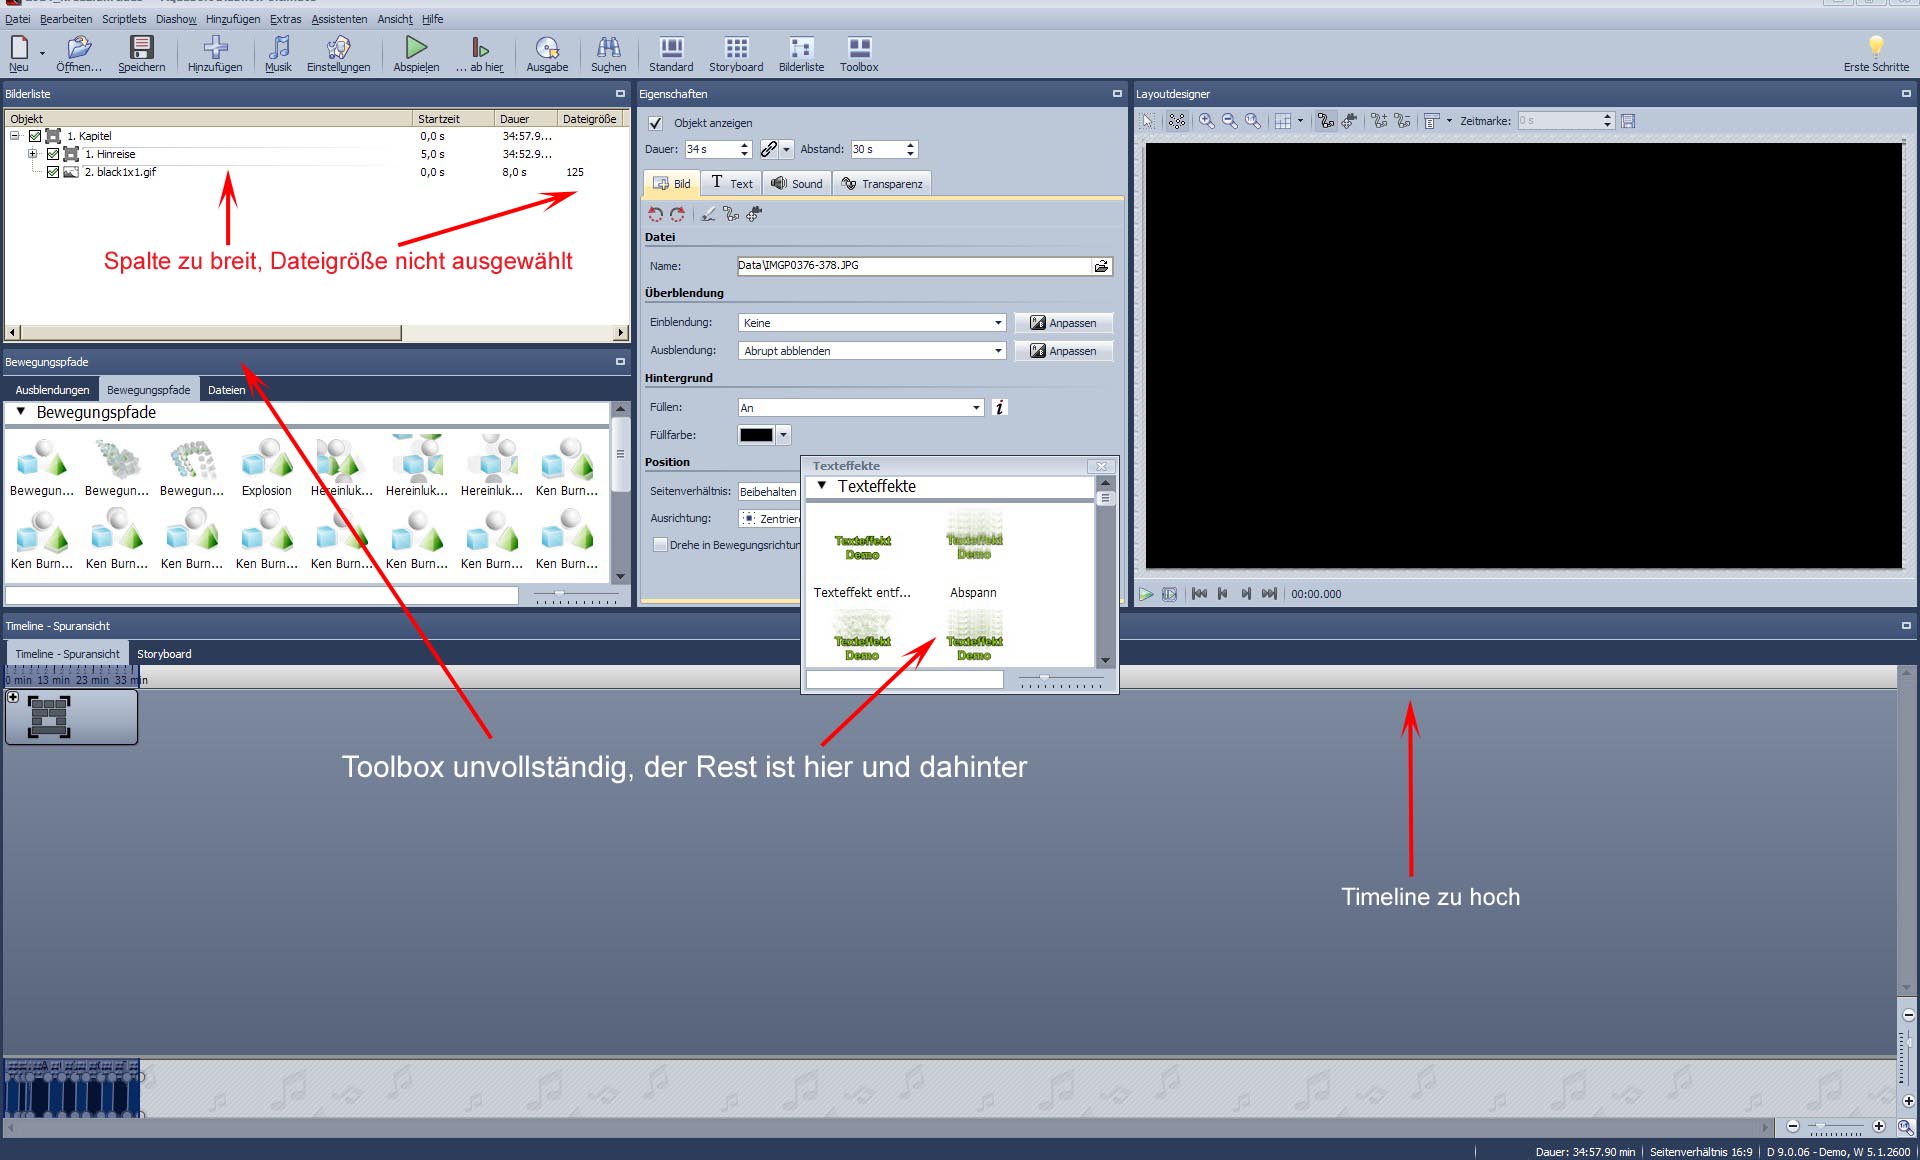Expand the 1. Hinreise tree node
This screenshot has height=1160, width=1920.
click(x=33, y=154)
